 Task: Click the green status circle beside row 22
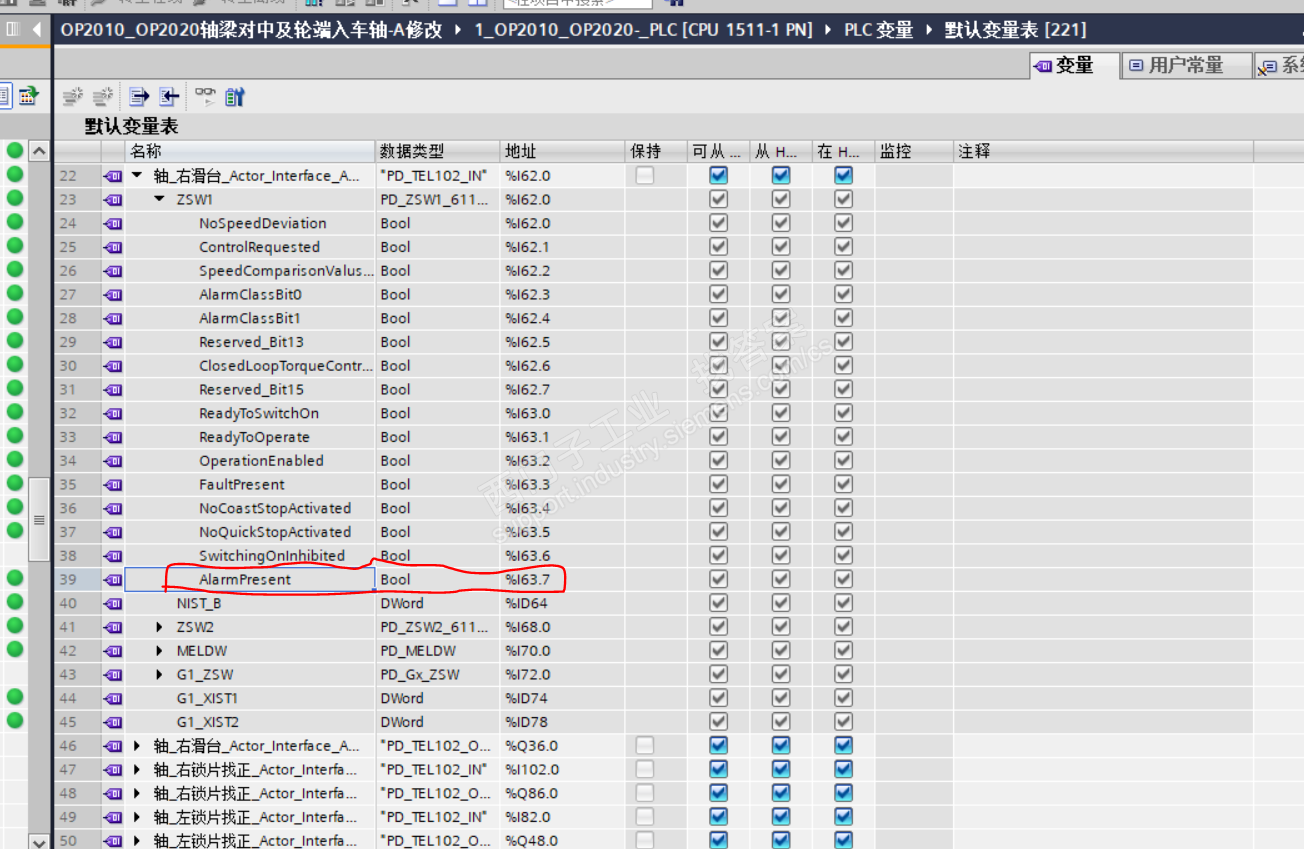(x=15, y=175)
